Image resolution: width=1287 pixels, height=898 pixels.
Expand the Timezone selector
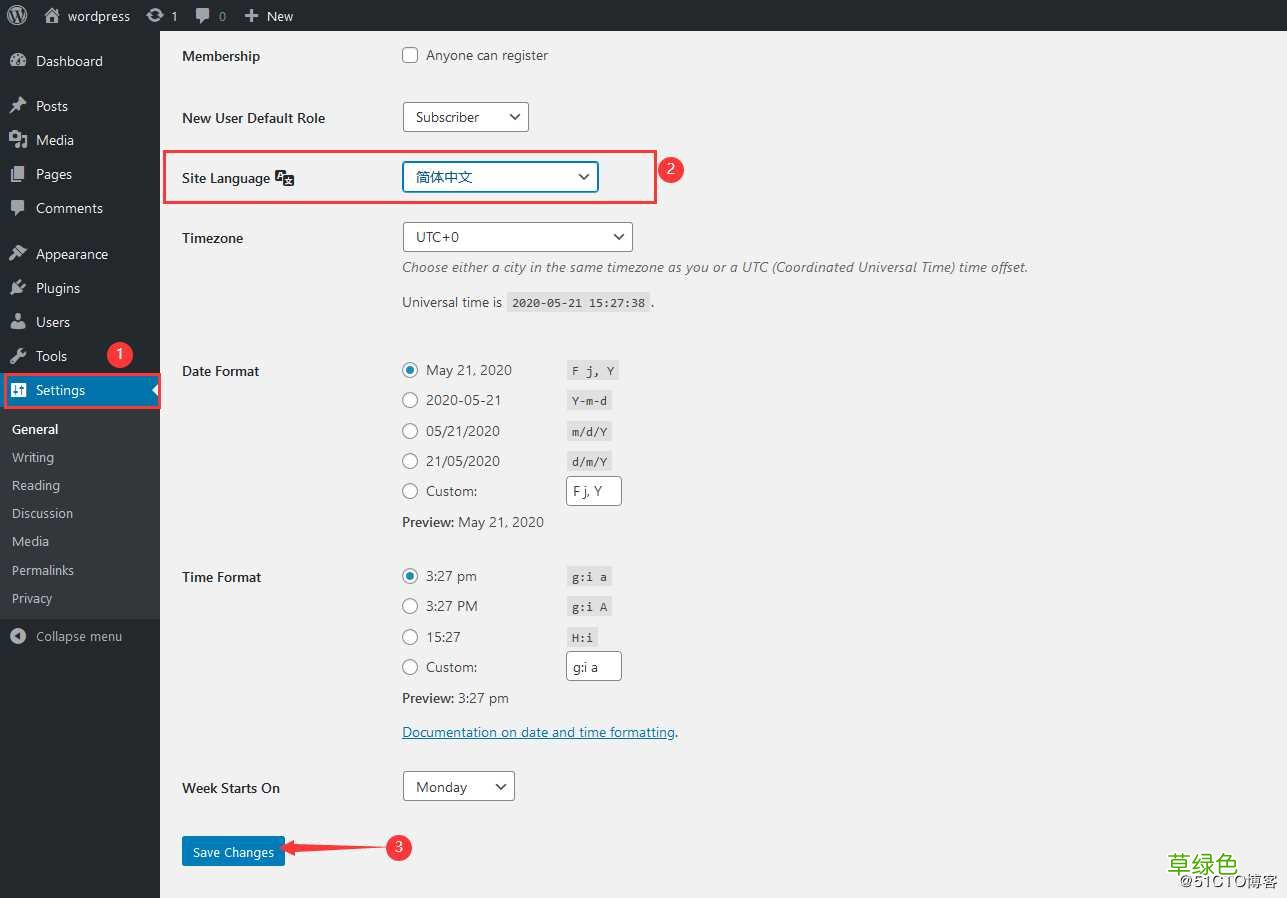pos(517,237)
